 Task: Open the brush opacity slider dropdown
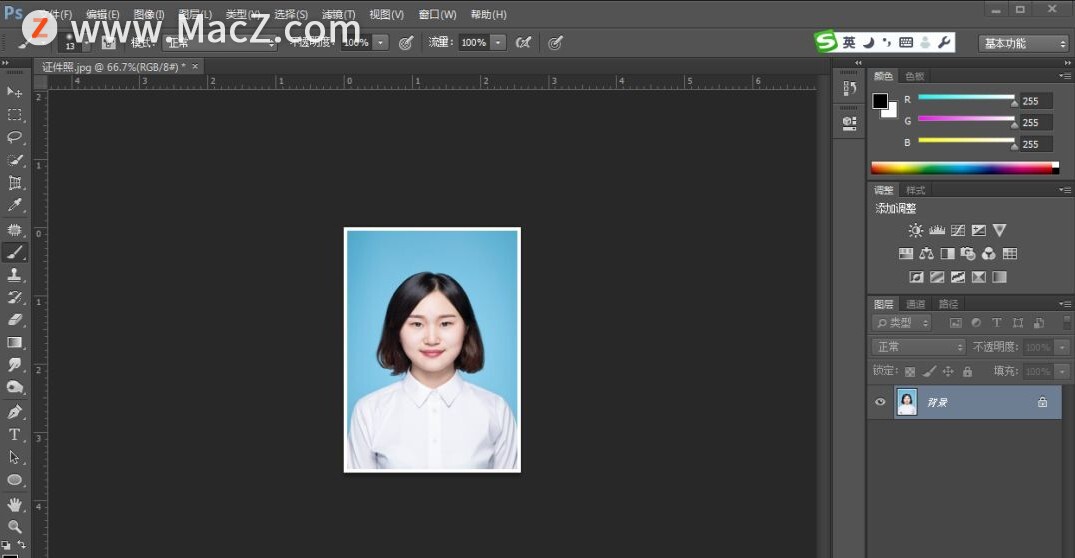point(381,43)
